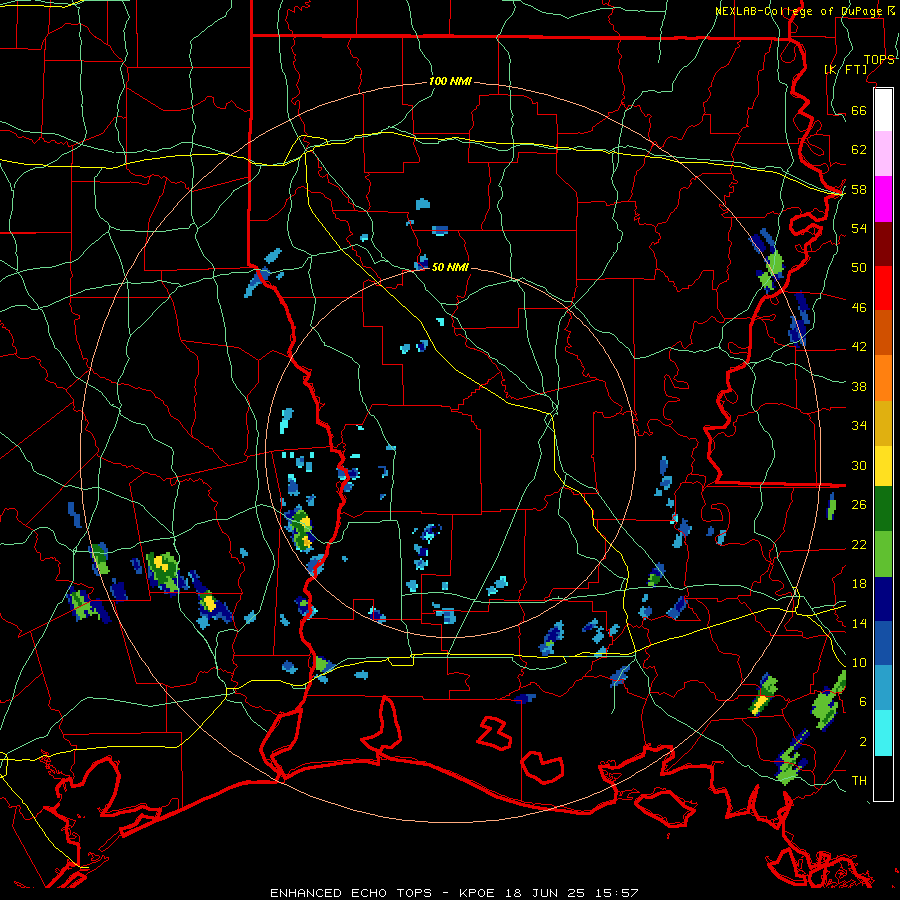Click the legend value 62
Screen dimensions: 900x900
pyautogui.click(x=859, y=150)
